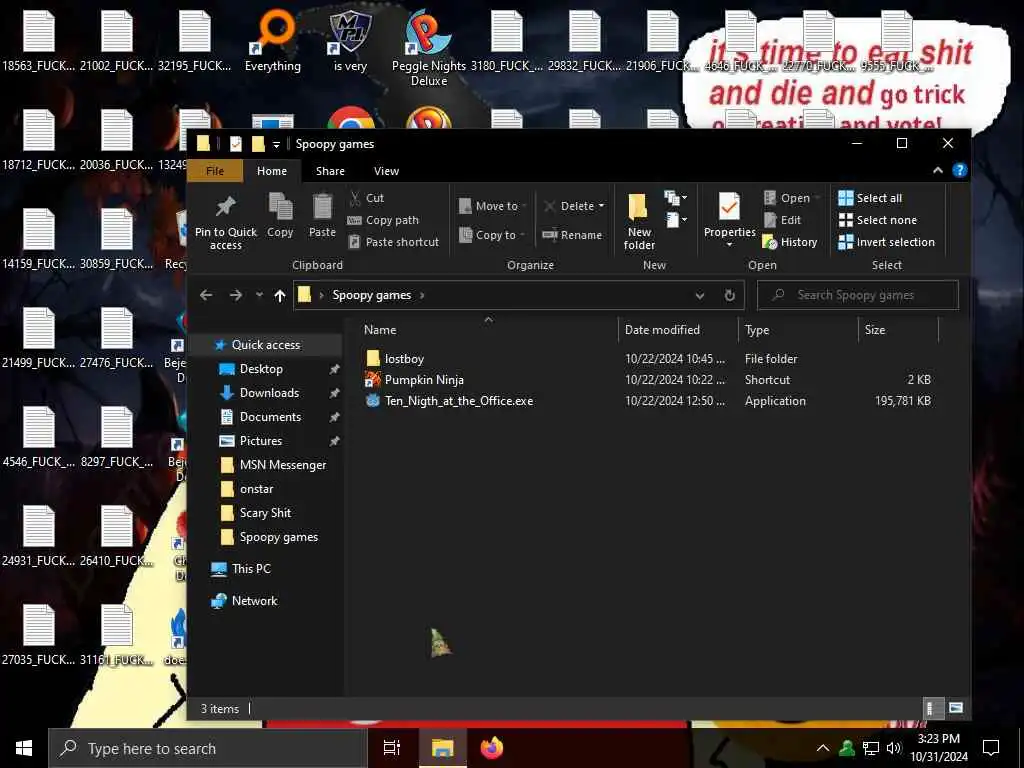This screenshot has width=1024, height=768.
Task: Click the Windows Start button
Action: 24,748
